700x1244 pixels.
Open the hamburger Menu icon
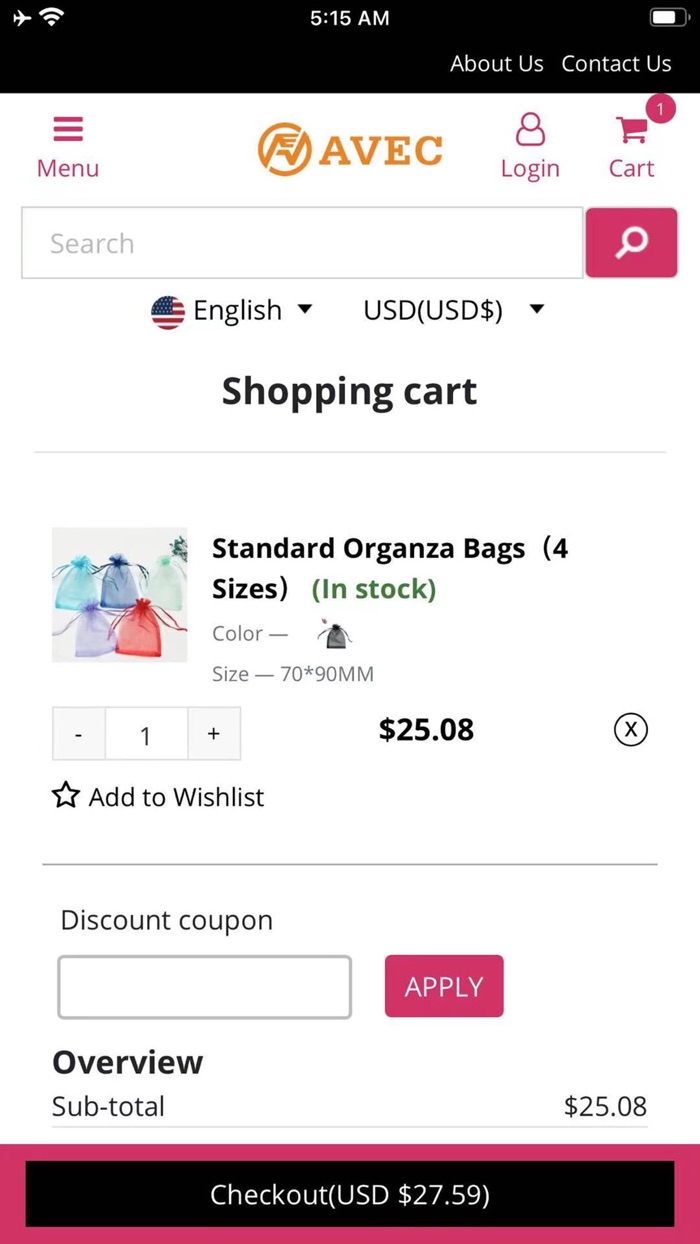[x=67, y=130]
